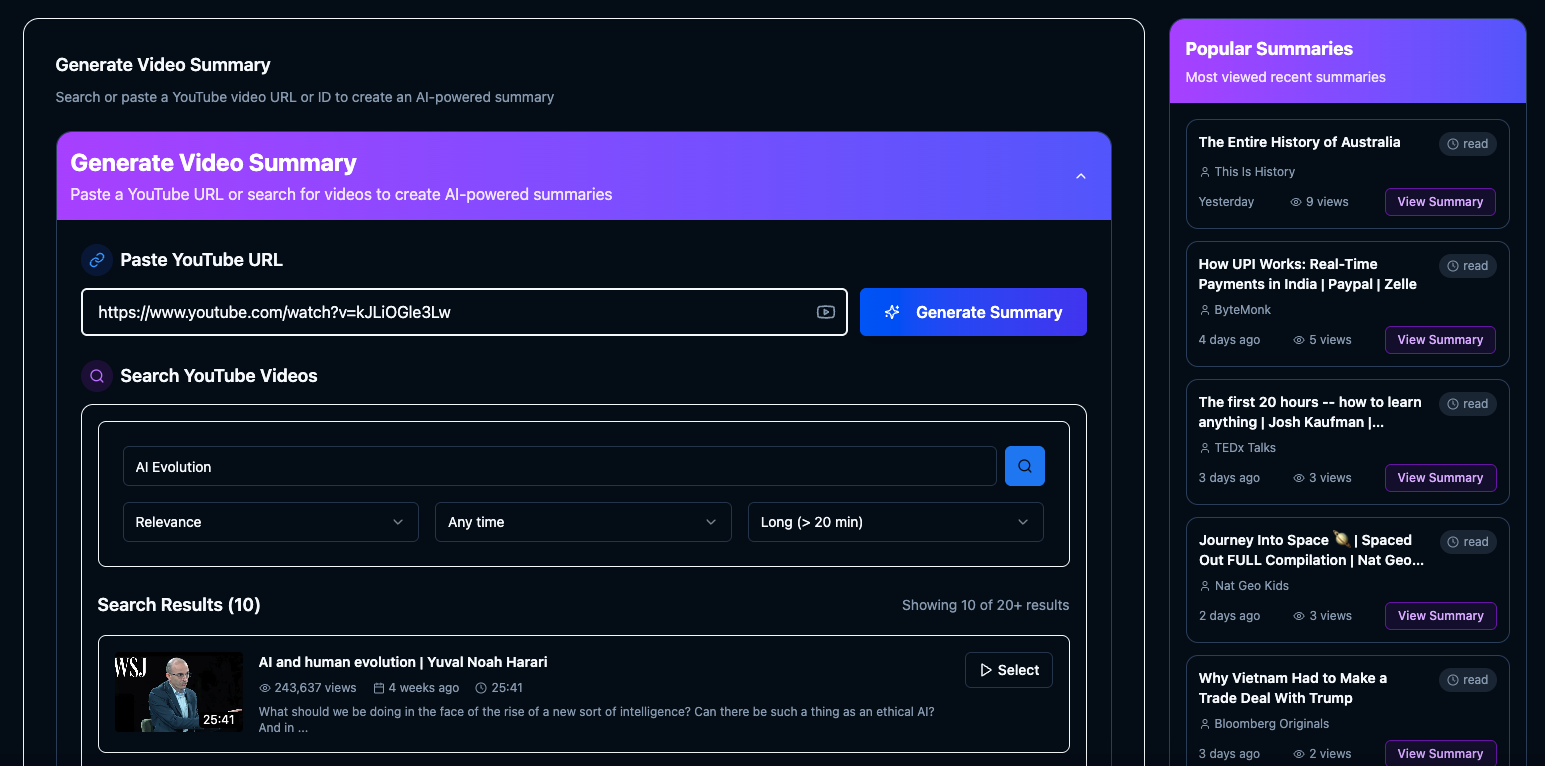
Task: View Summary for Journey Into Space
Action: (1440, 616)
